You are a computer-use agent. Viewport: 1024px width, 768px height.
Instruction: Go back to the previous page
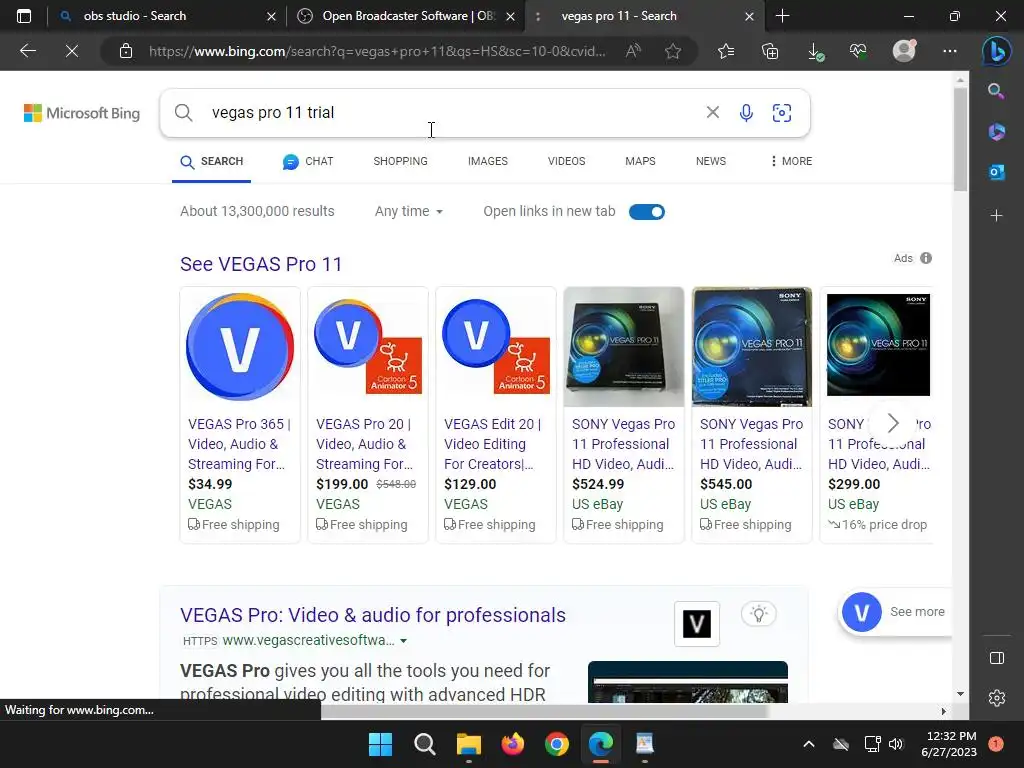tap(28, 51)
